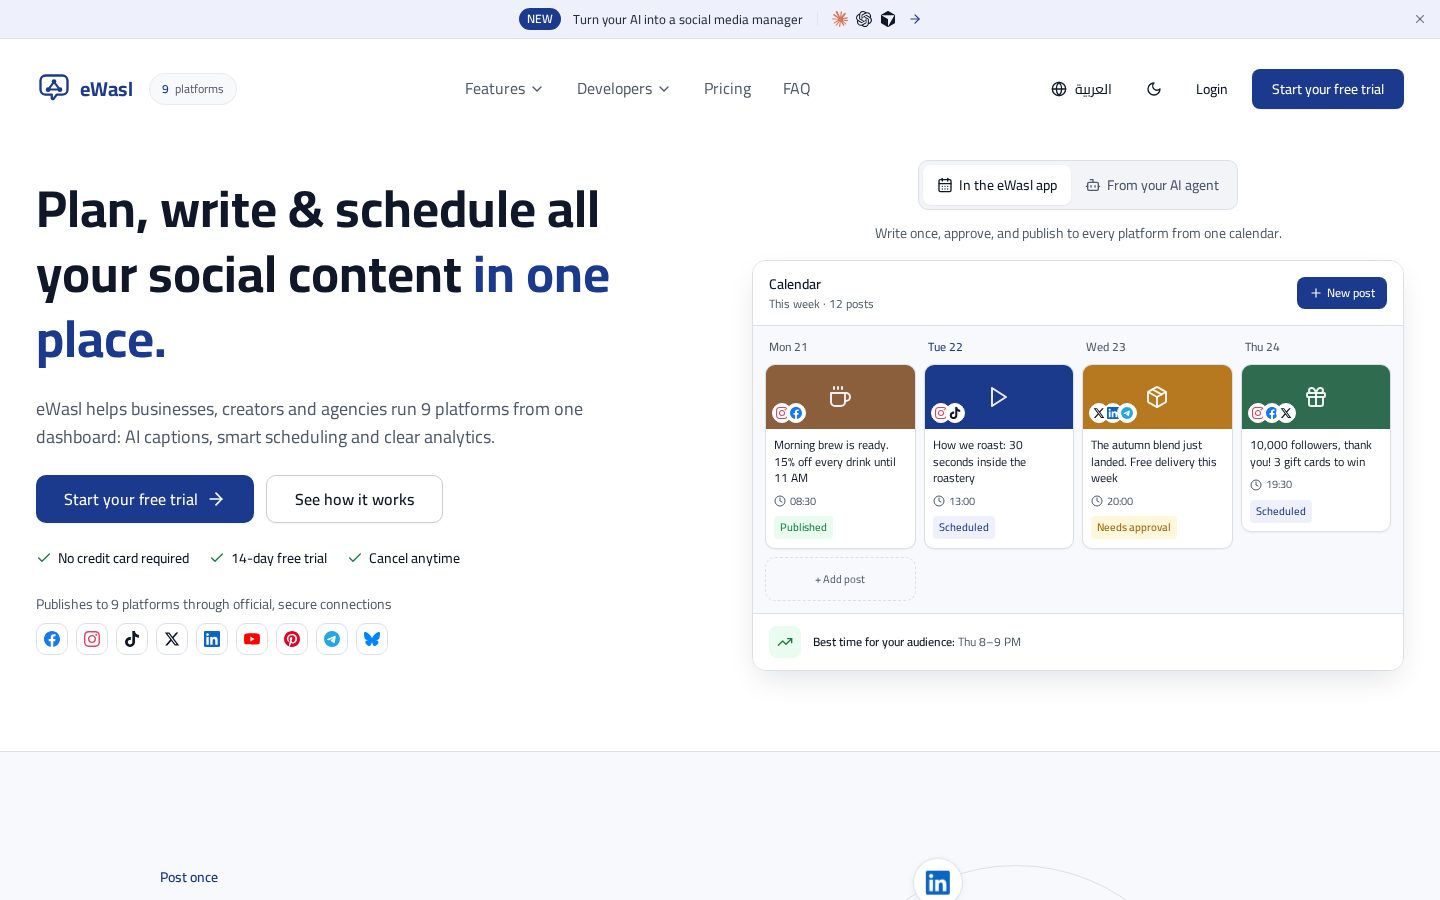The width and height of the screenshot is (1440, 900).
Task: Switch to From your AI agent tab
Action: 1152,185
